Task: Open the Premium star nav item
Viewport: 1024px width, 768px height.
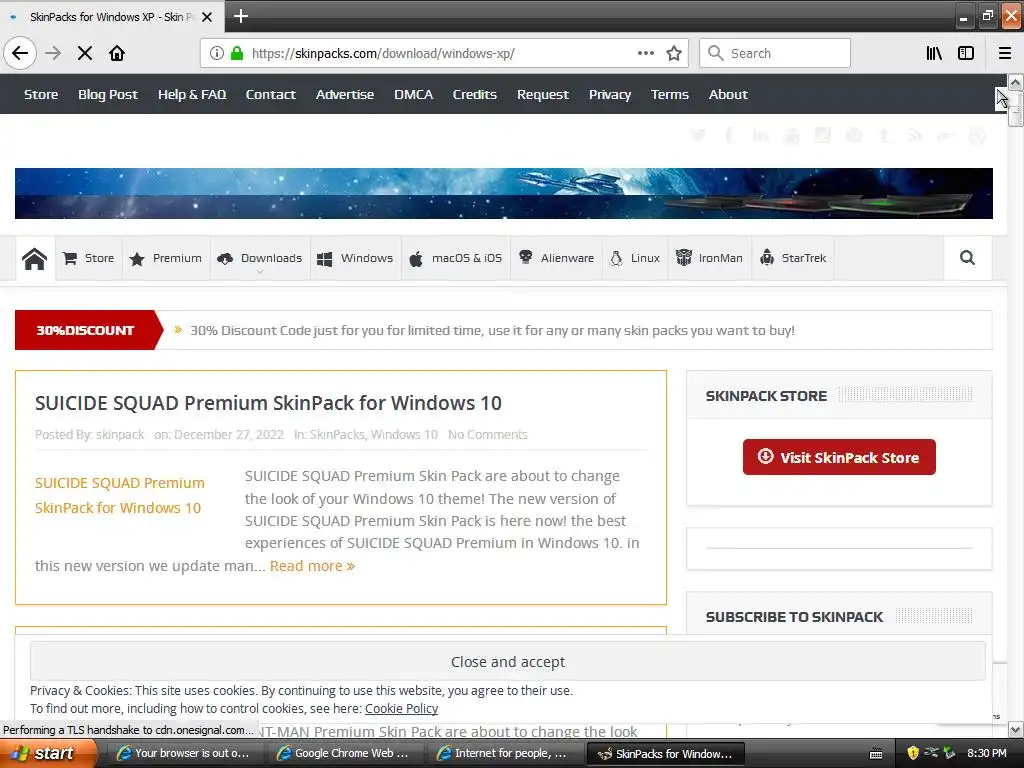Action: point(166,259)
